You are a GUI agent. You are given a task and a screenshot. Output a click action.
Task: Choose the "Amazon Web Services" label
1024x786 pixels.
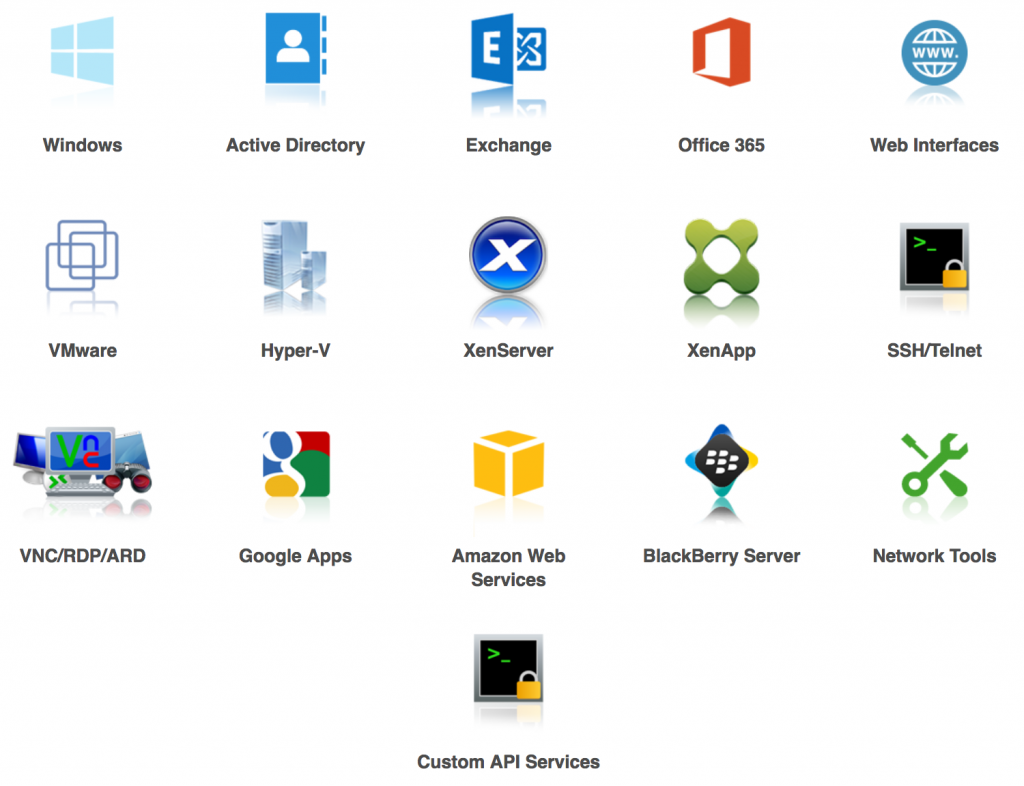pos(509,568)
